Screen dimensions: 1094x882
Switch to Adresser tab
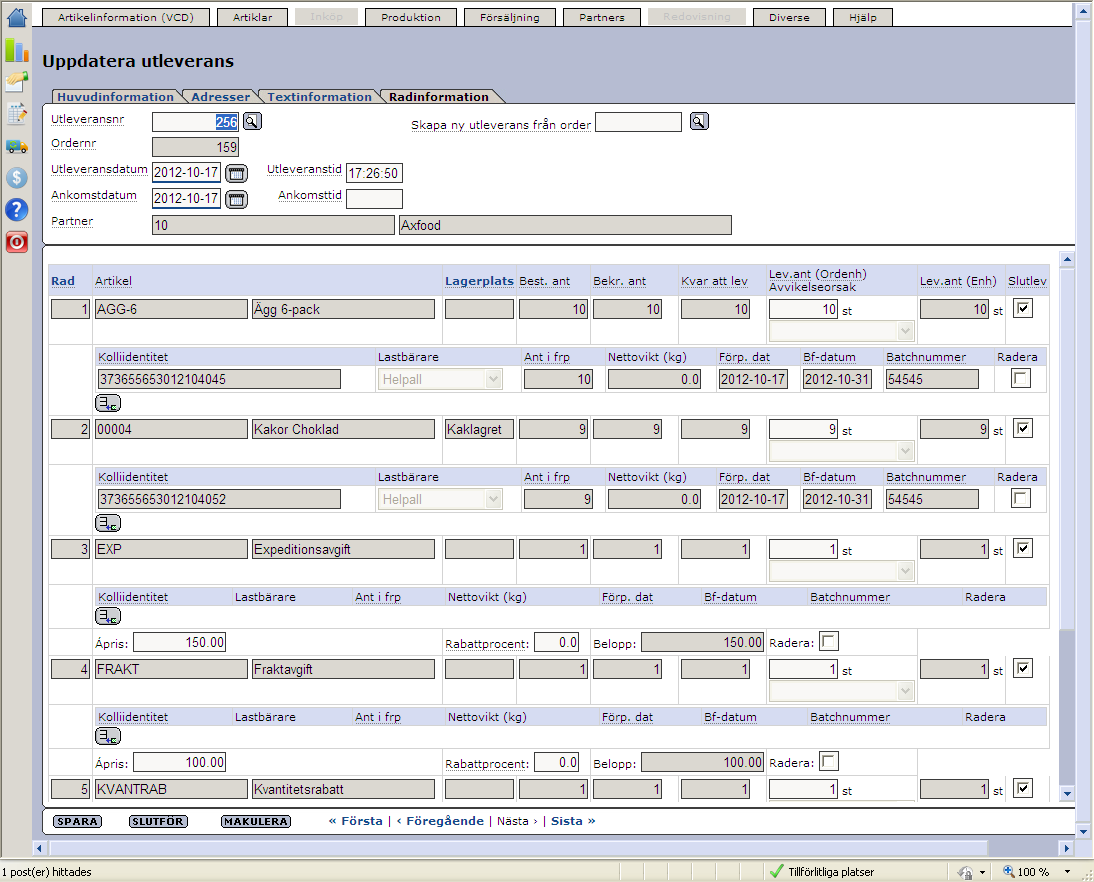(220, 97)
